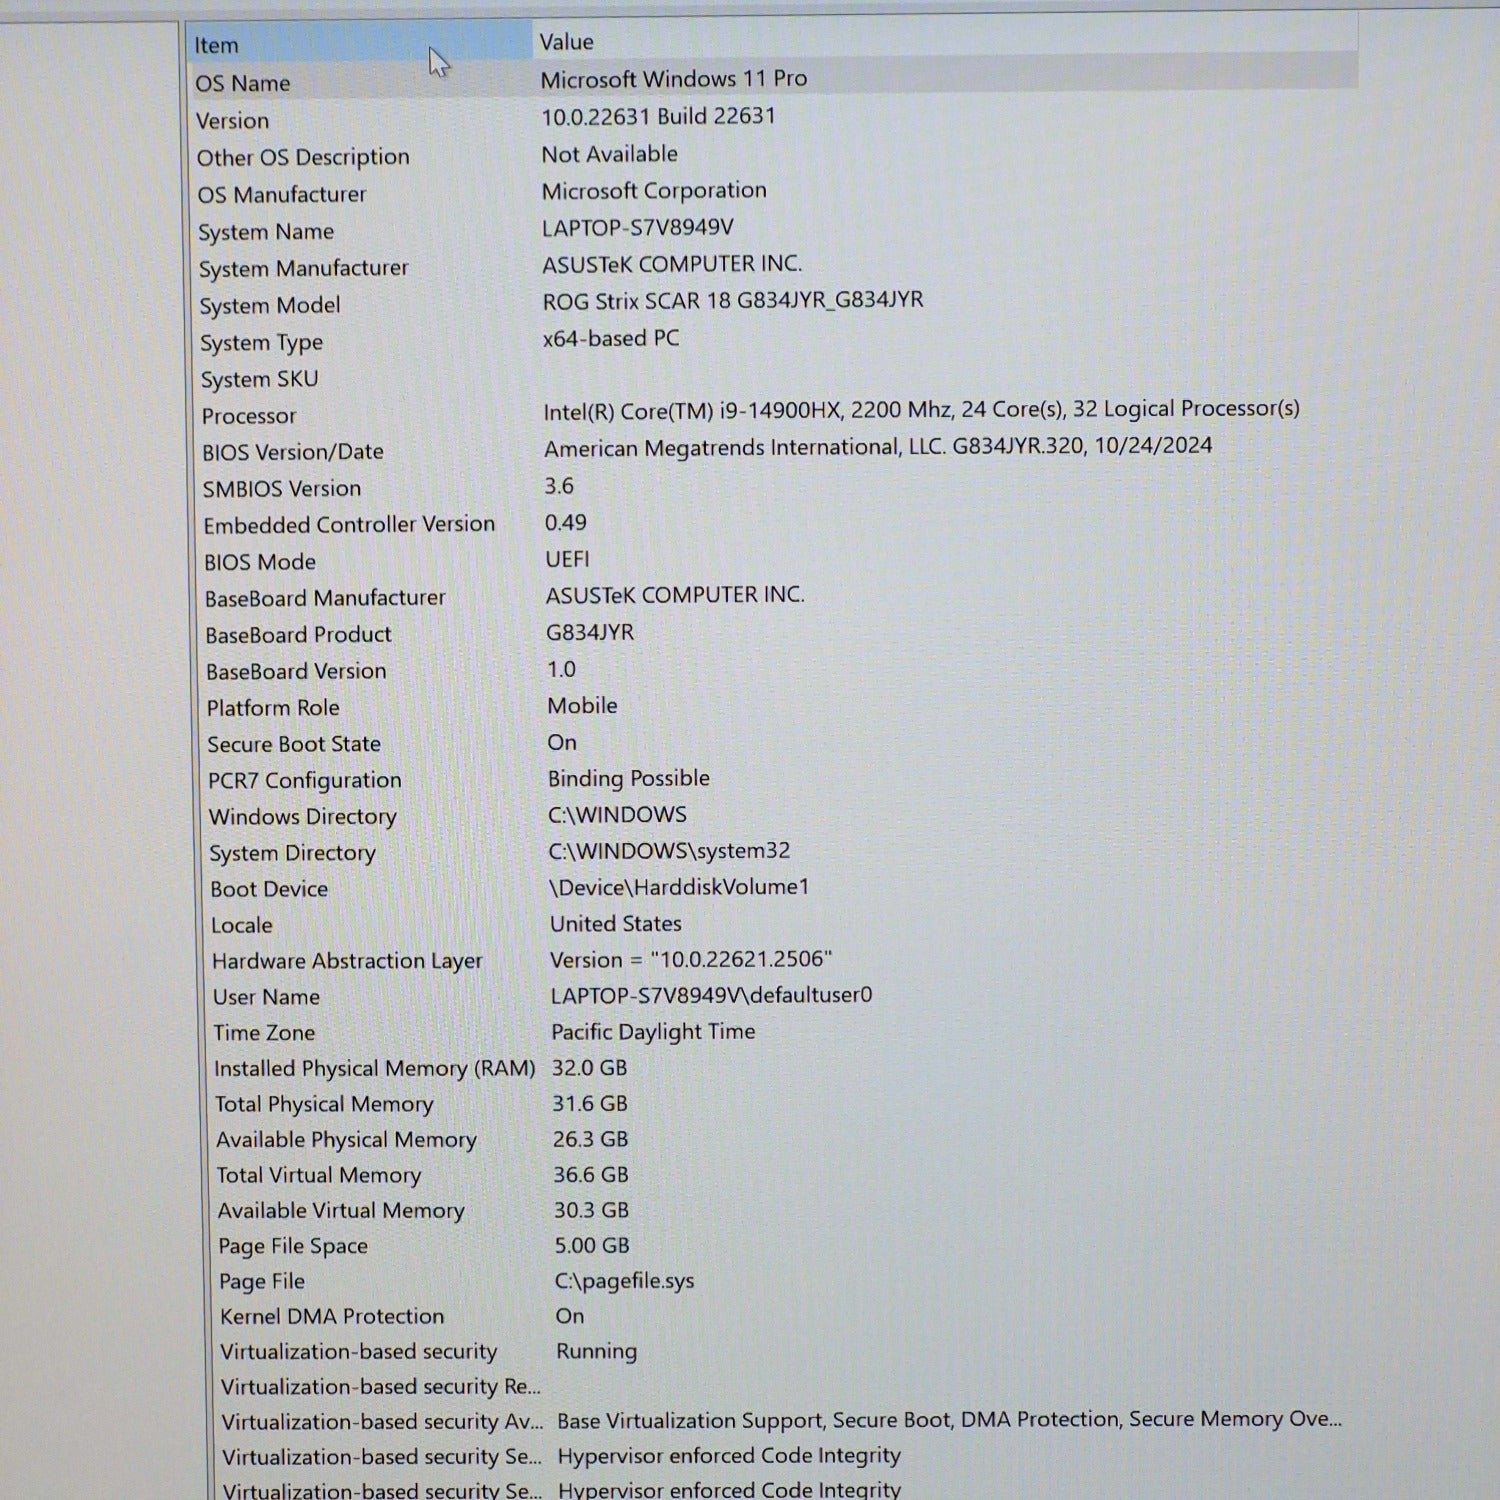Select the User Name row label
The image size is (1500, 1500).
point(266,998)
